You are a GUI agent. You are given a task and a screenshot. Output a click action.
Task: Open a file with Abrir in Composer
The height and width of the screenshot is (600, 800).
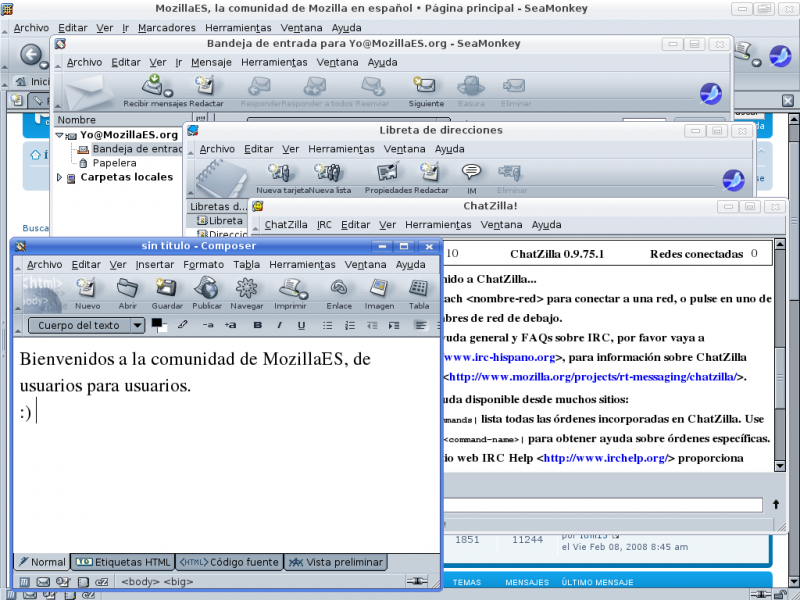click(128, 293)
